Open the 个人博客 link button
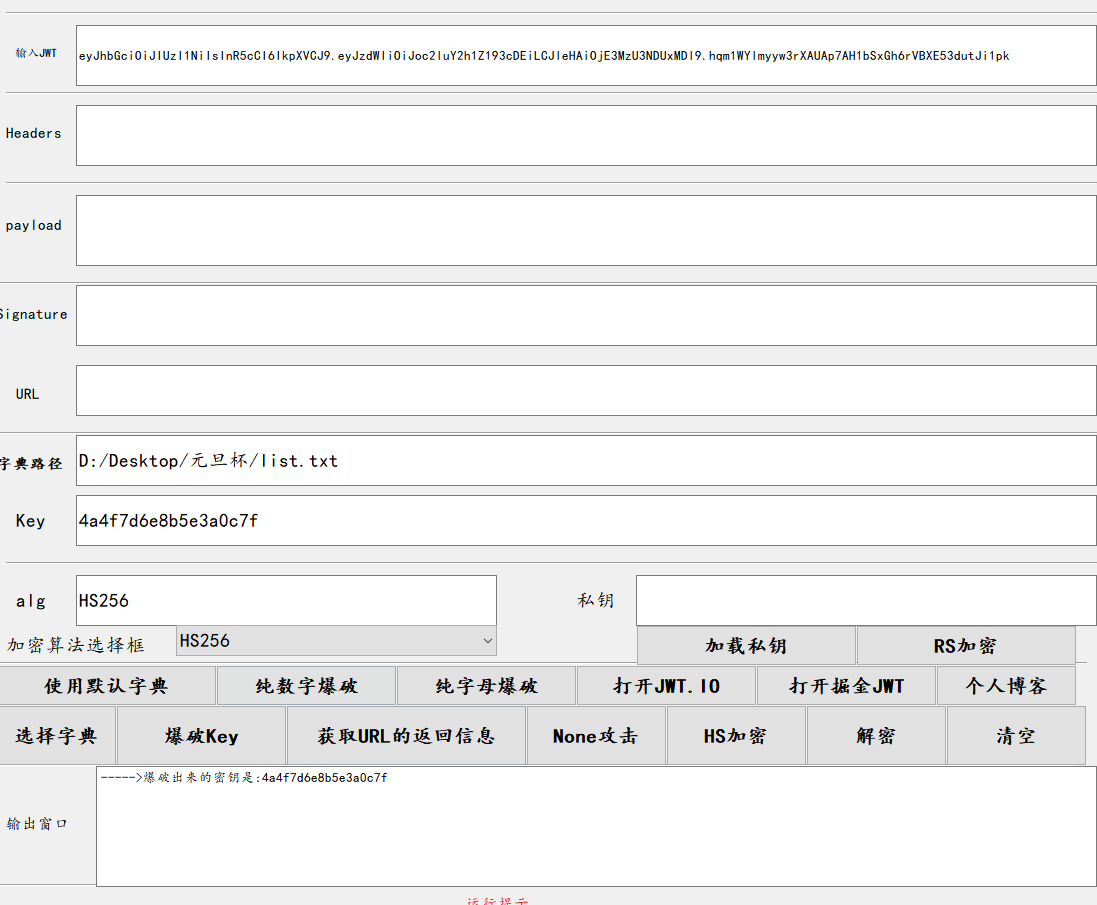The height and width of the screenshot is (905, 1097). click(1005, 686)
